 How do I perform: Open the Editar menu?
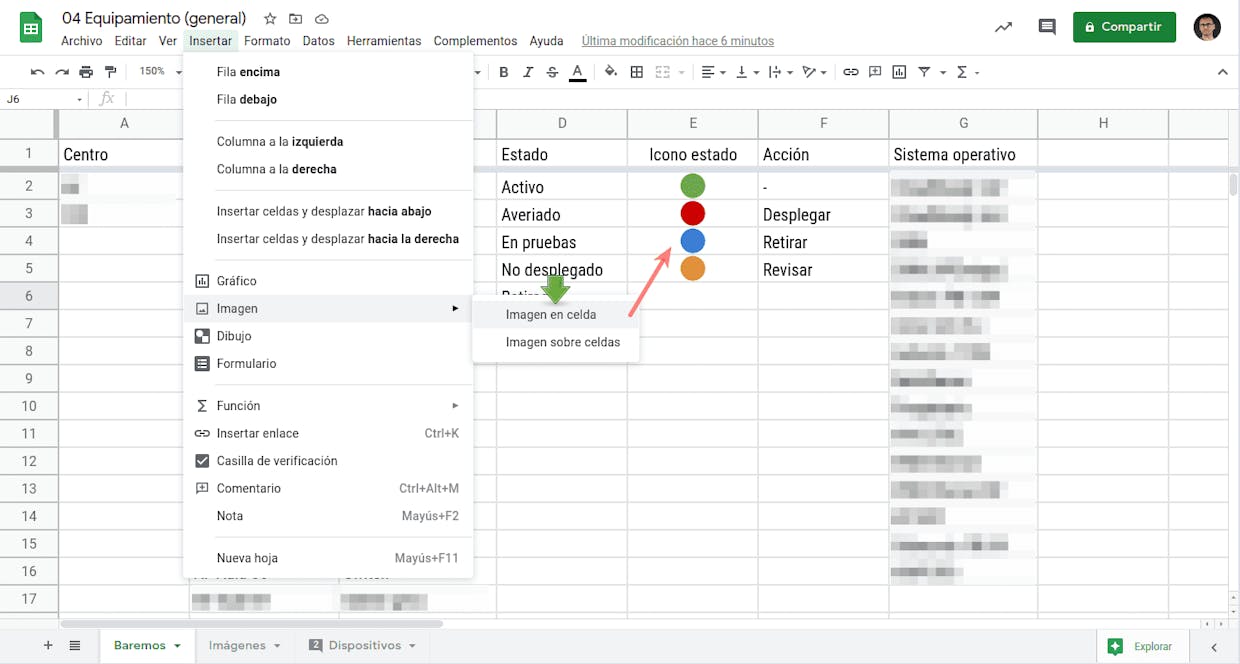click(131, 41)
